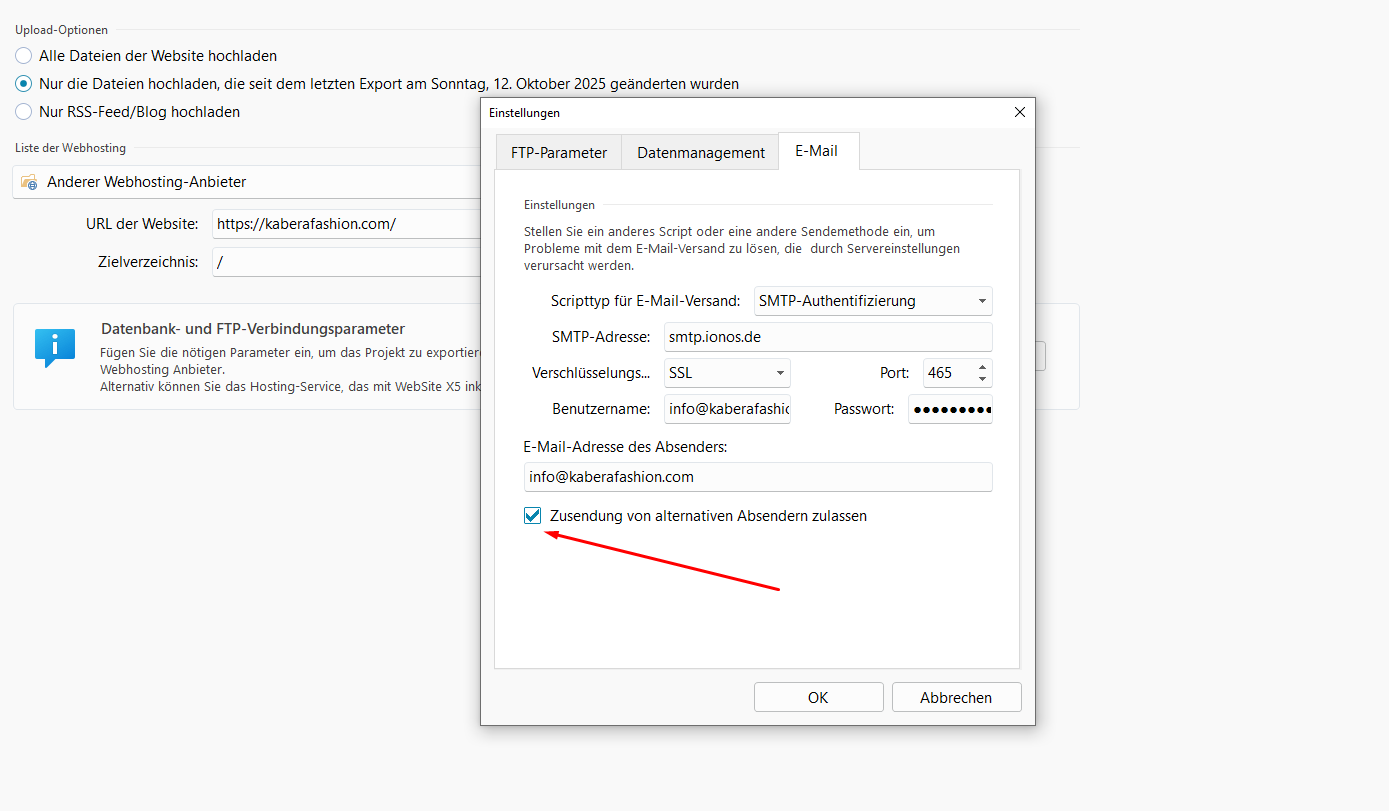Click the E-Mail-Adresse des Absenders field
Screen dimensions: 1389x811
coord(757,477)
